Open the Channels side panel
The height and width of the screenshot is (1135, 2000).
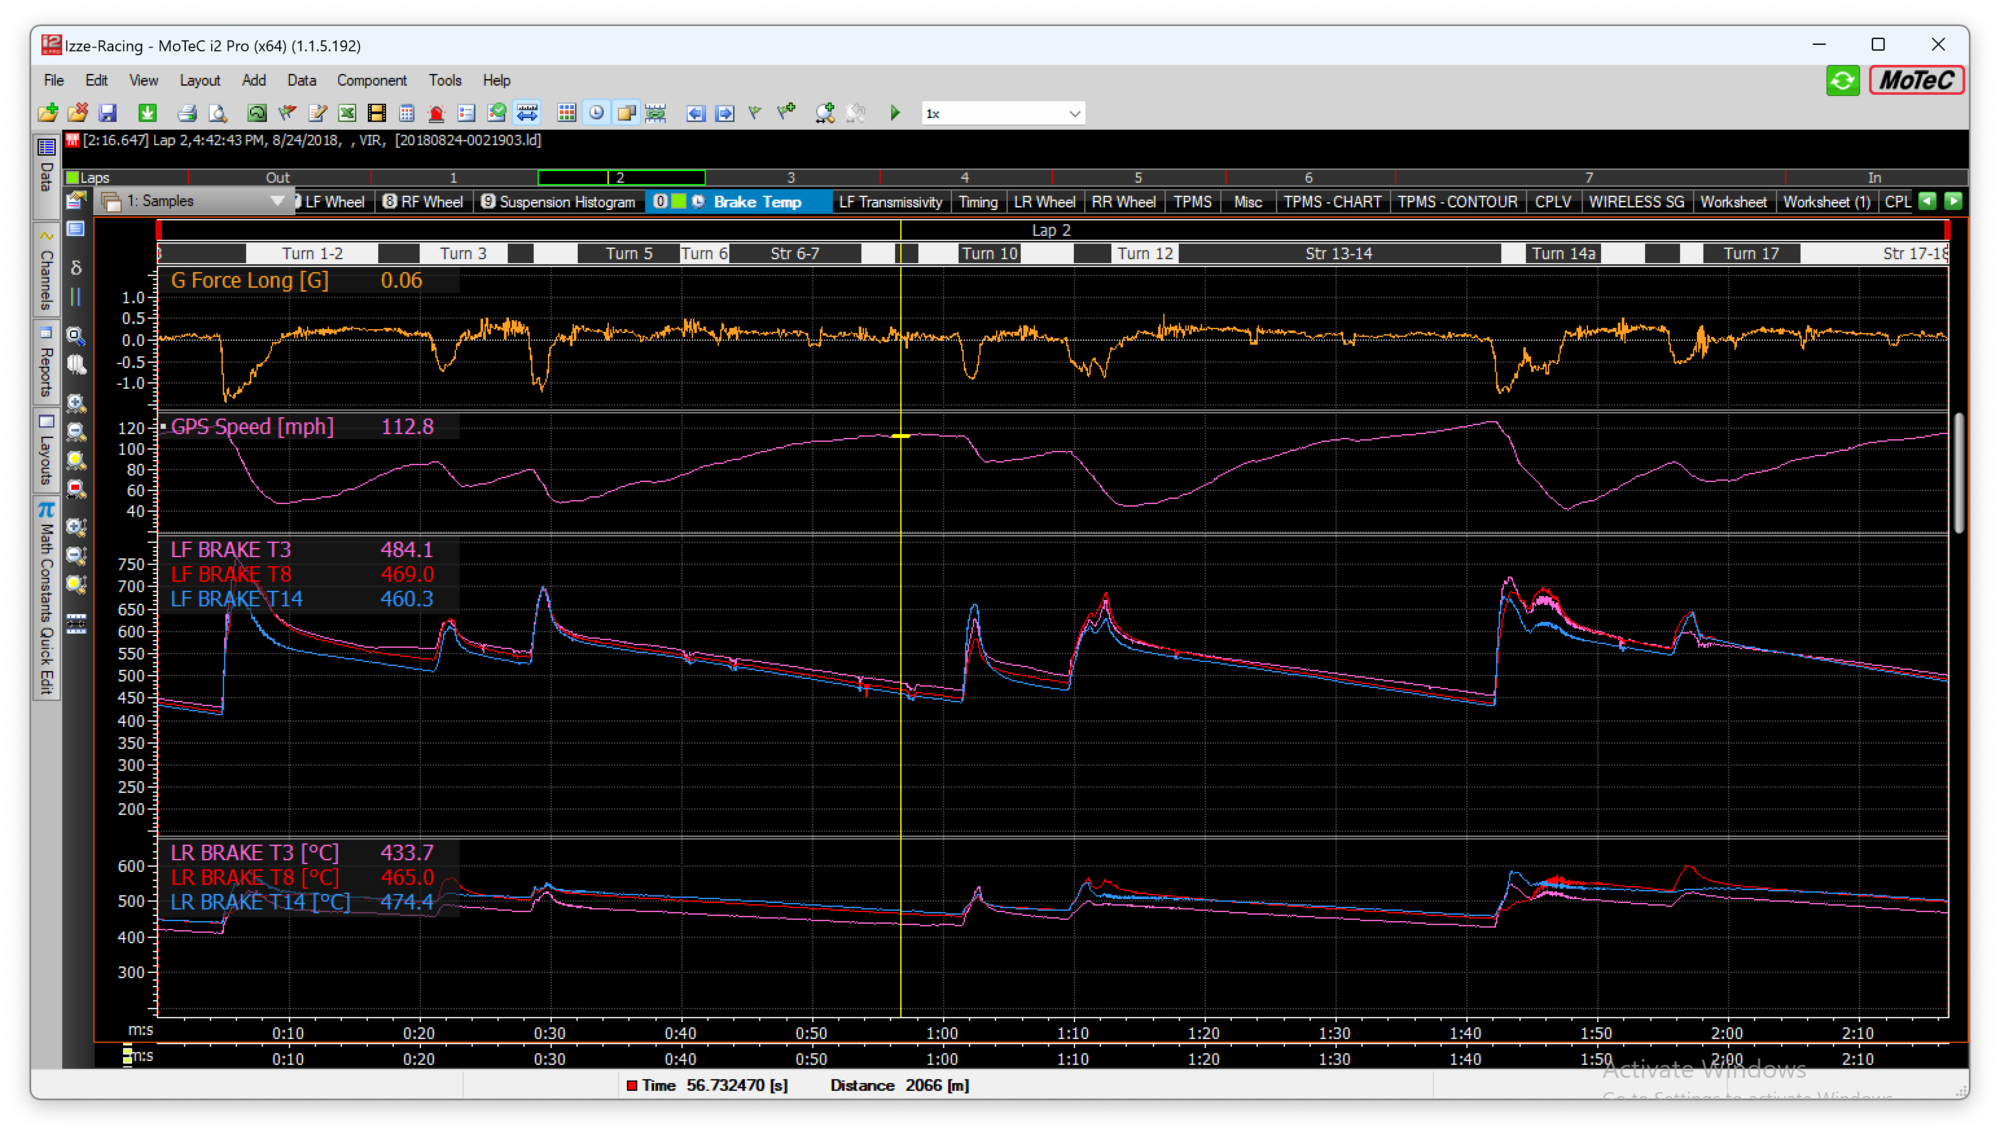coord(46,272)
